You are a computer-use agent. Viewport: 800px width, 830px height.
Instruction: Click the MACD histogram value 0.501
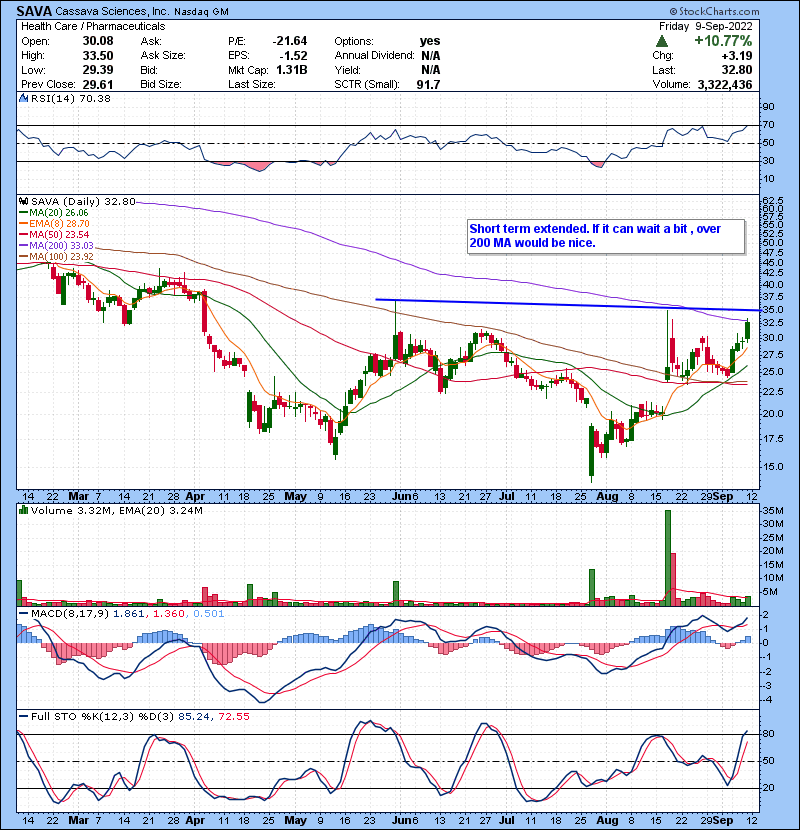pyautogui.click(x=209, y=614)
